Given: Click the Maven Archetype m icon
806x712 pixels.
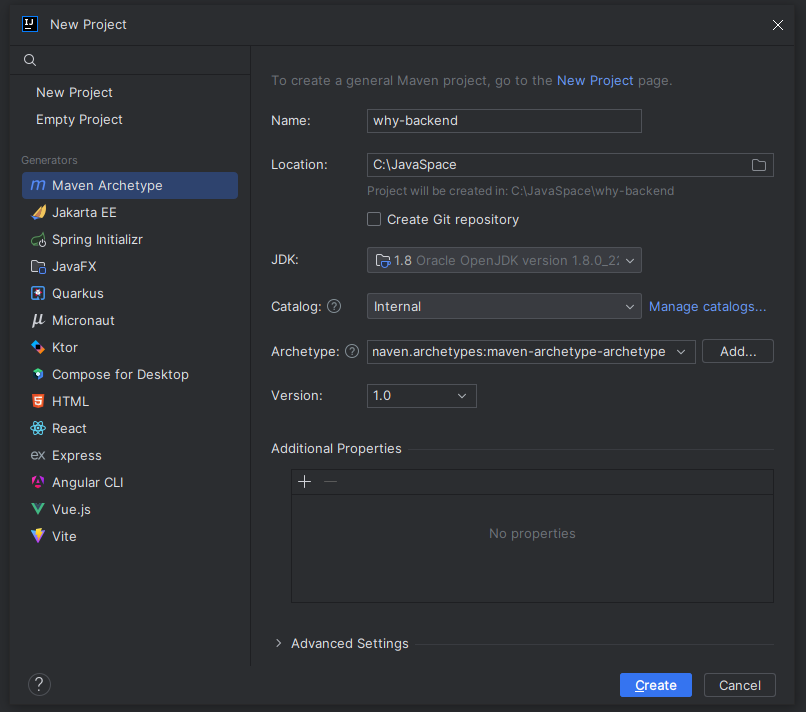Looking at the screenshot, I should [38, 185].
